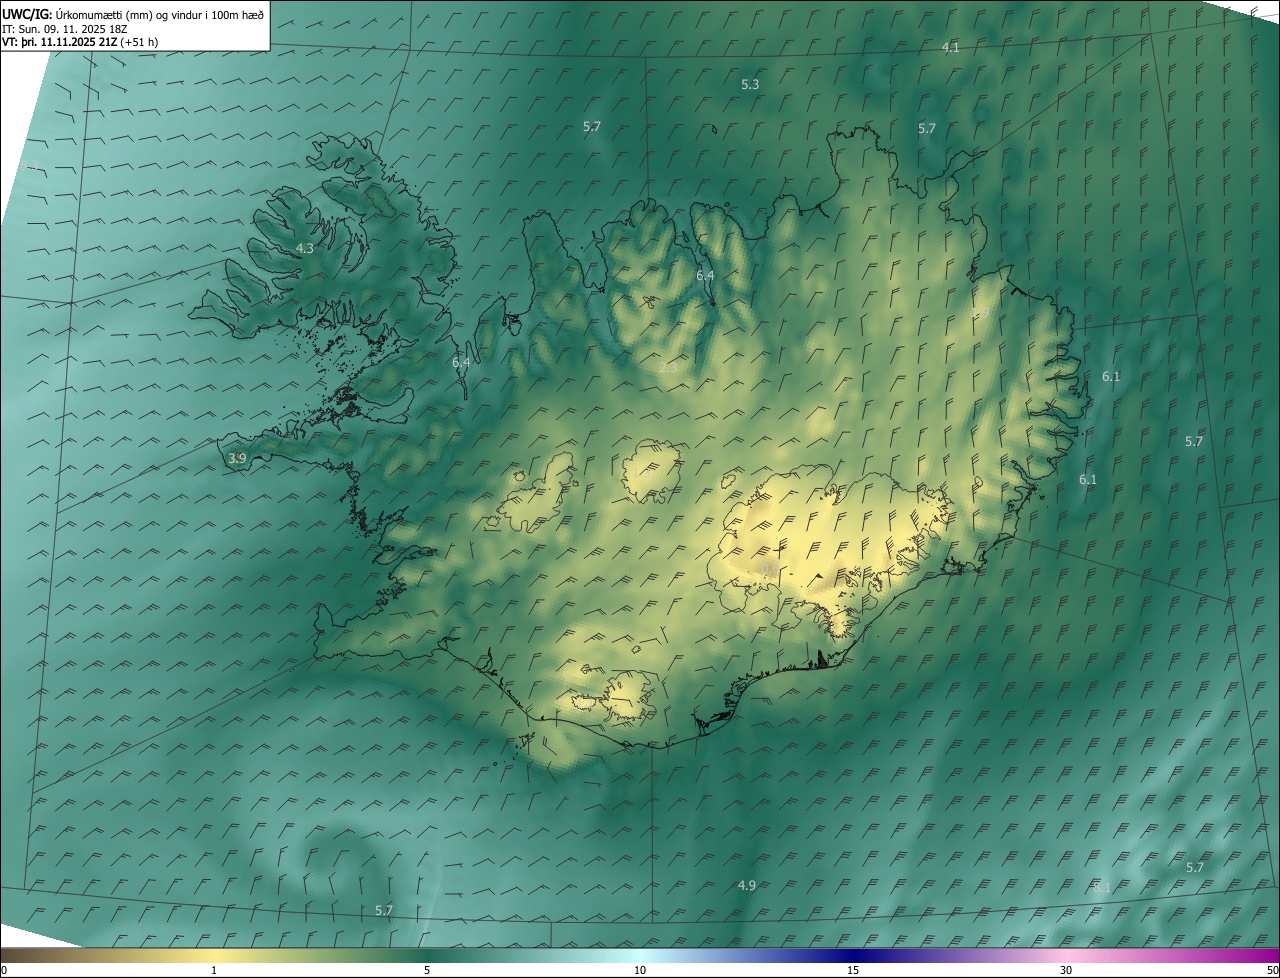Viewport: 1280px width, 978px height.
Task: Click the color scale tick label '5'
Action: (427, 970)
